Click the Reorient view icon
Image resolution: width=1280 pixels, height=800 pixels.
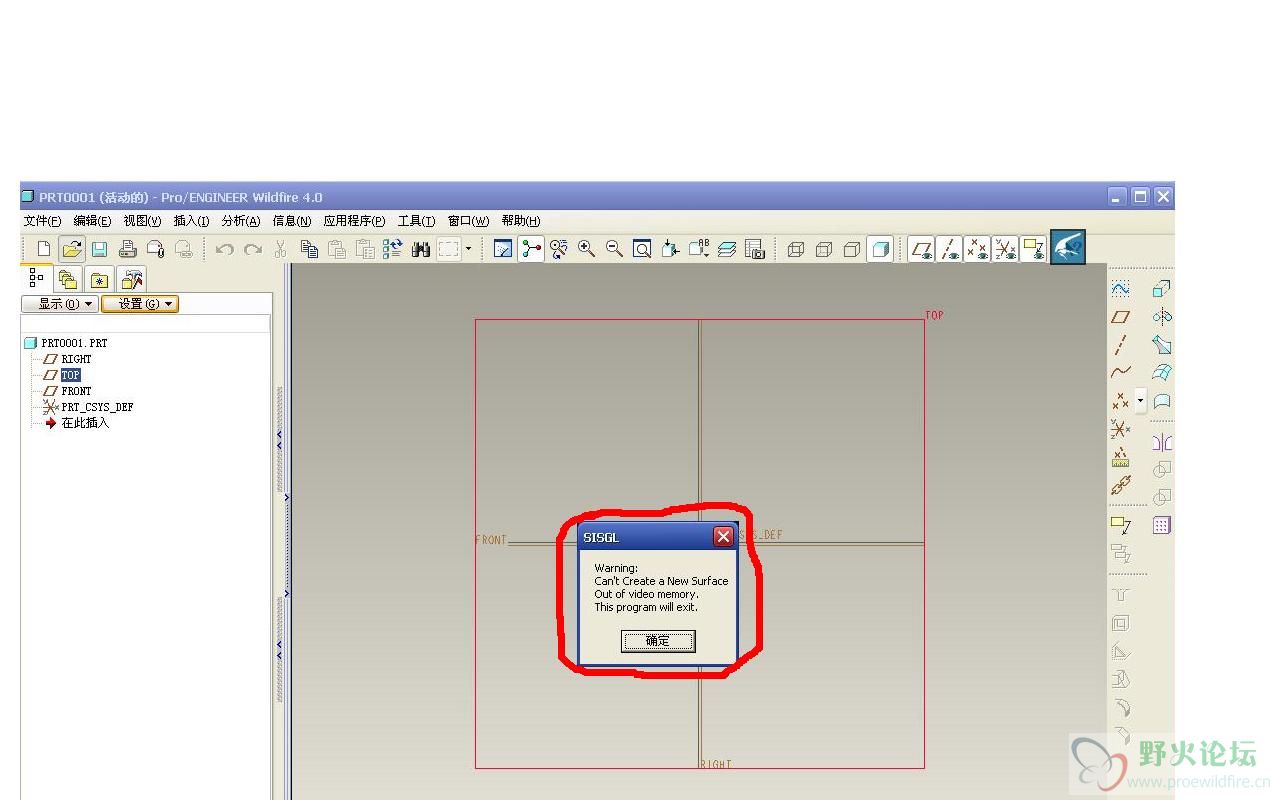(670, 249)
